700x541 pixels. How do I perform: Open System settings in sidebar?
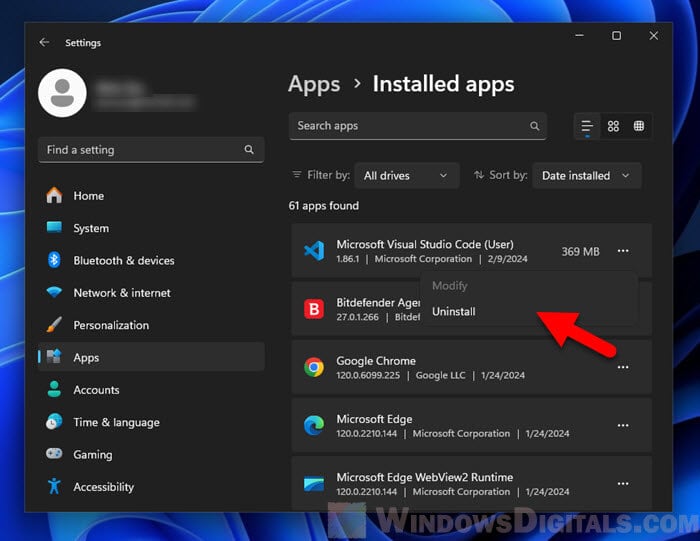point(151,228)
